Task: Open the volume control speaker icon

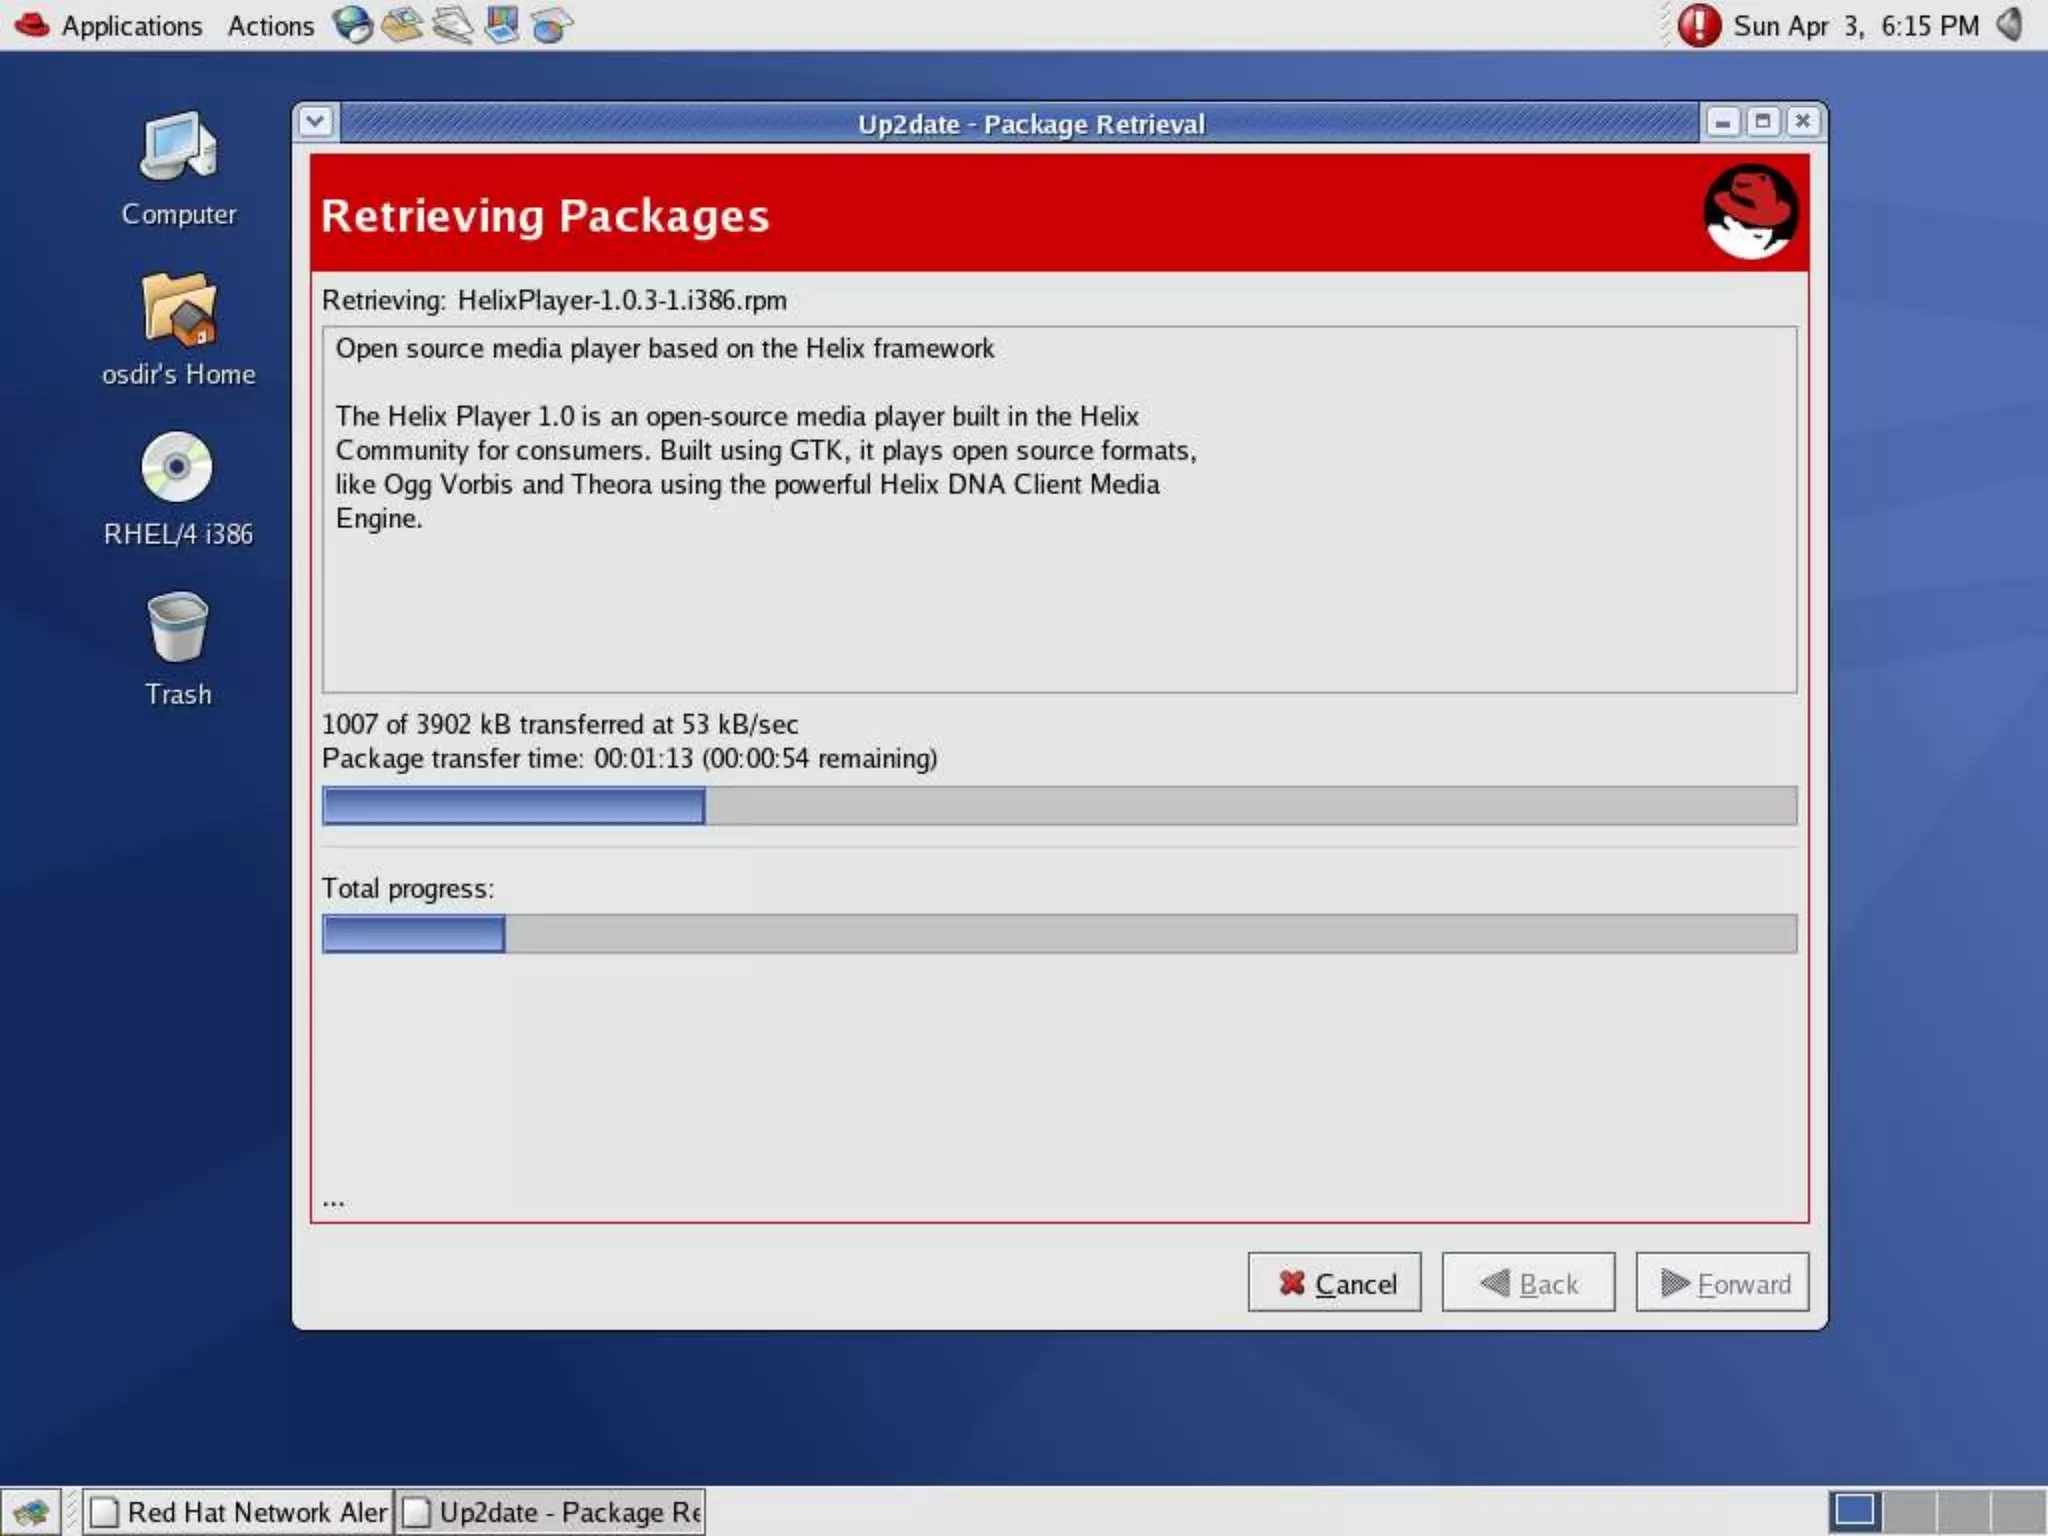Action: tap(2010, 24)
